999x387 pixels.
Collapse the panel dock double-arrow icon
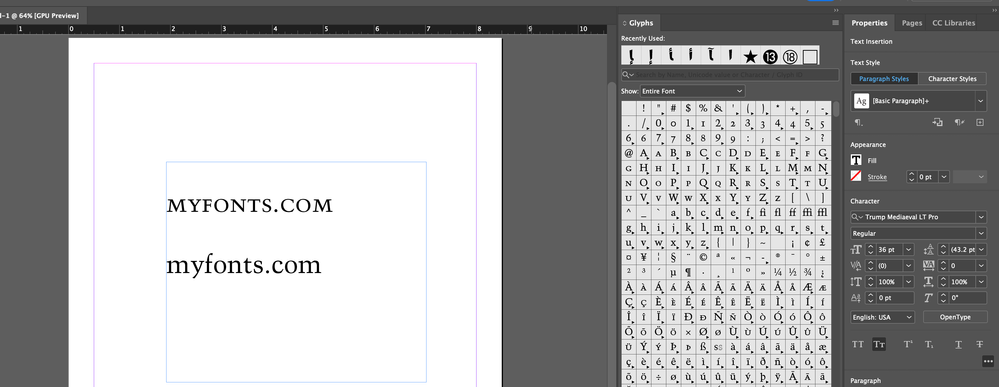(836, 11)
